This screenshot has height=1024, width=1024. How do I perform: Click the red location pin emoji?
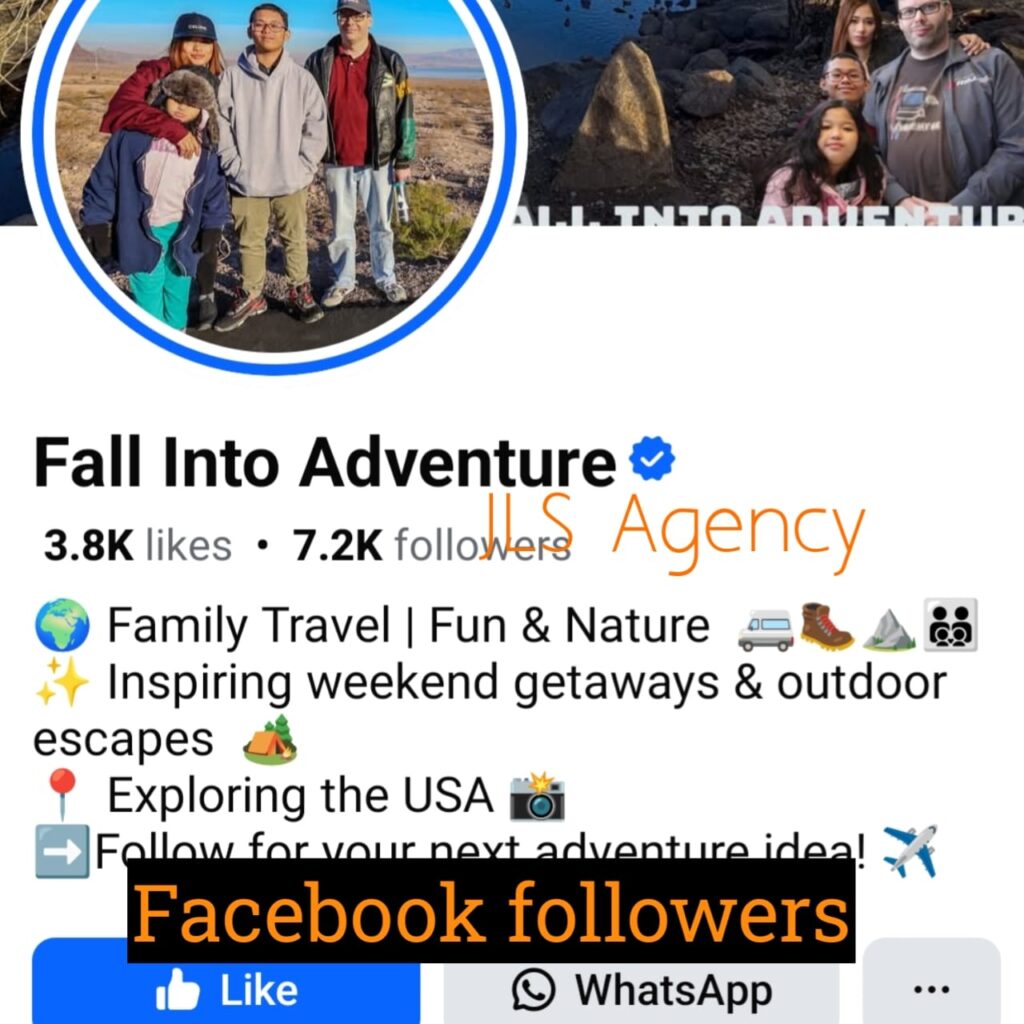62,793
